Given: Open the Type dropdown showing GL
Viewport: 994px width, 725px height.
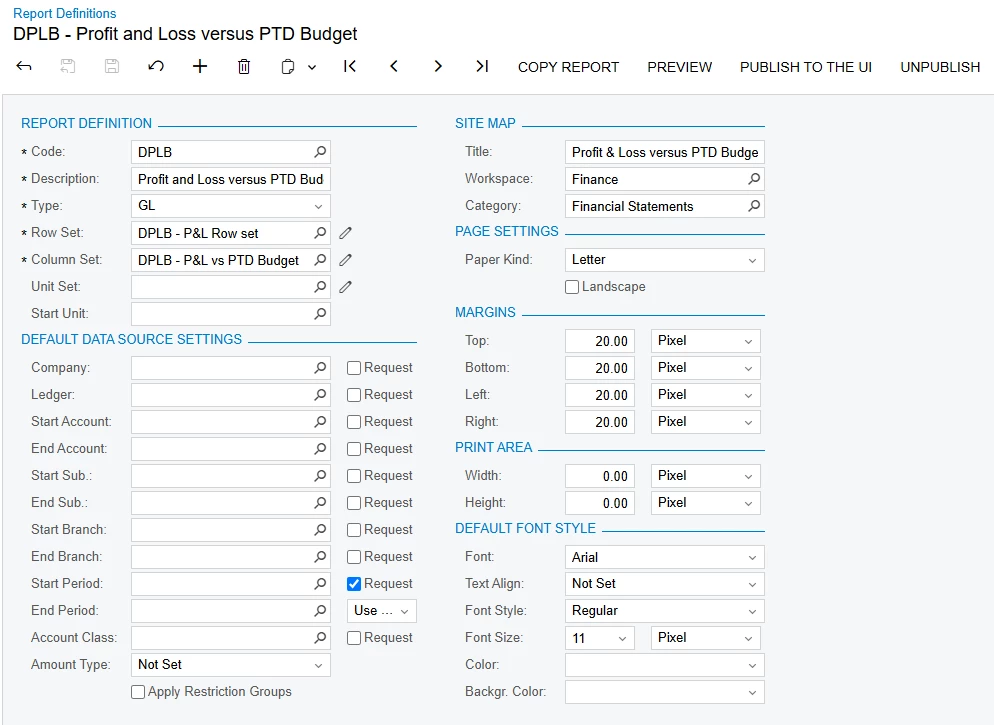Looking at the screenshot, I should coord(231,206).
